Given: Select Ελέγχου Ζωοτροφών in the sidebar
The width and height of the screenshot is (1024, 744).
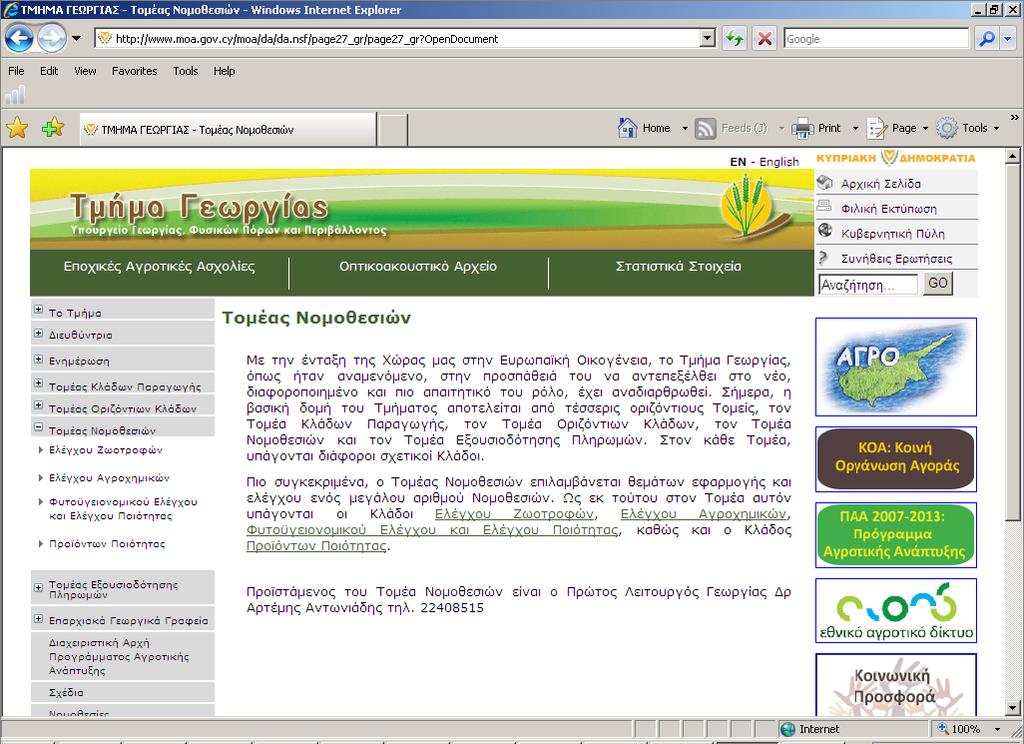Looking at the screenshot, I should pos(106,450).
